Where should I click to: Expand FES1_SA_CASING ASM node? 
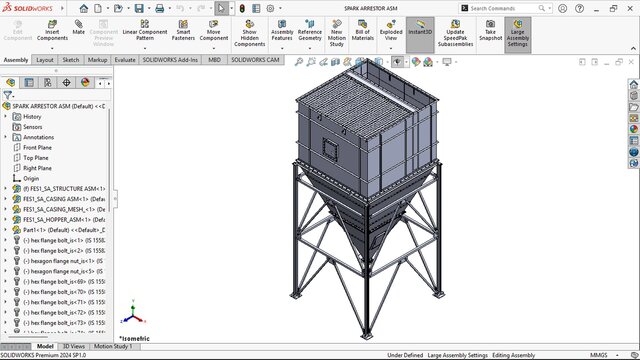(x=5, y=199)
